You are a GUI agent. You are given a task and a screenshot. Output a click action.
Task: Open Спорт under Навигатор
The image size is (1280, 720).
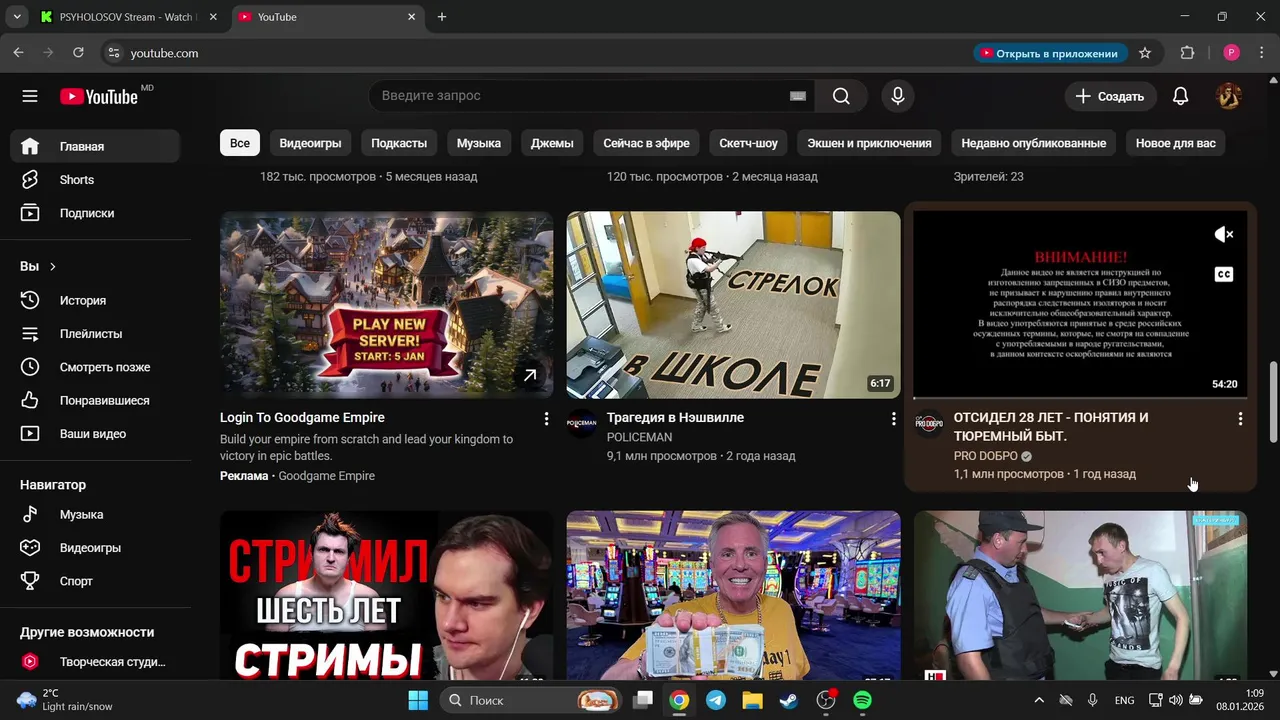(x=95, y=581)
